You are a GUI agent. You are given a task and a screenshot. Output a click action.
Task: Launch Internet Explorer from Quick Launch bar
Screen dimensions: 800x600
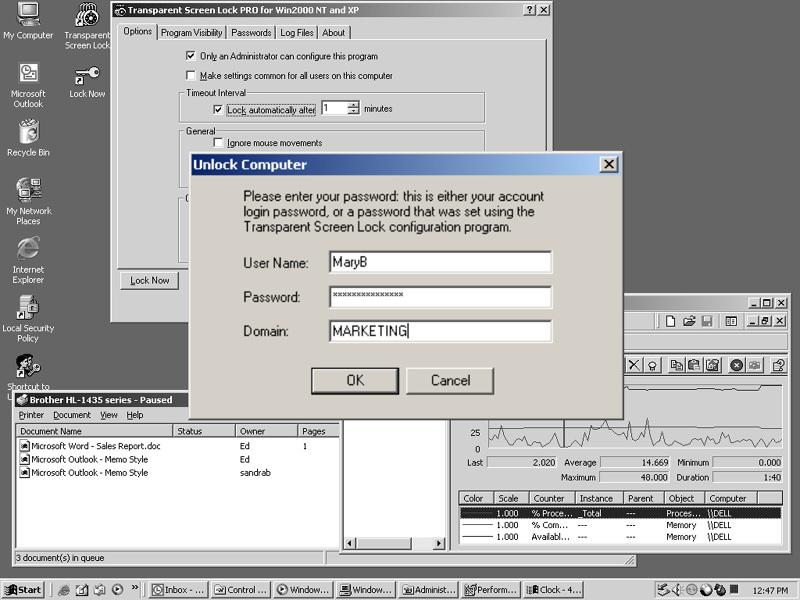64,590
